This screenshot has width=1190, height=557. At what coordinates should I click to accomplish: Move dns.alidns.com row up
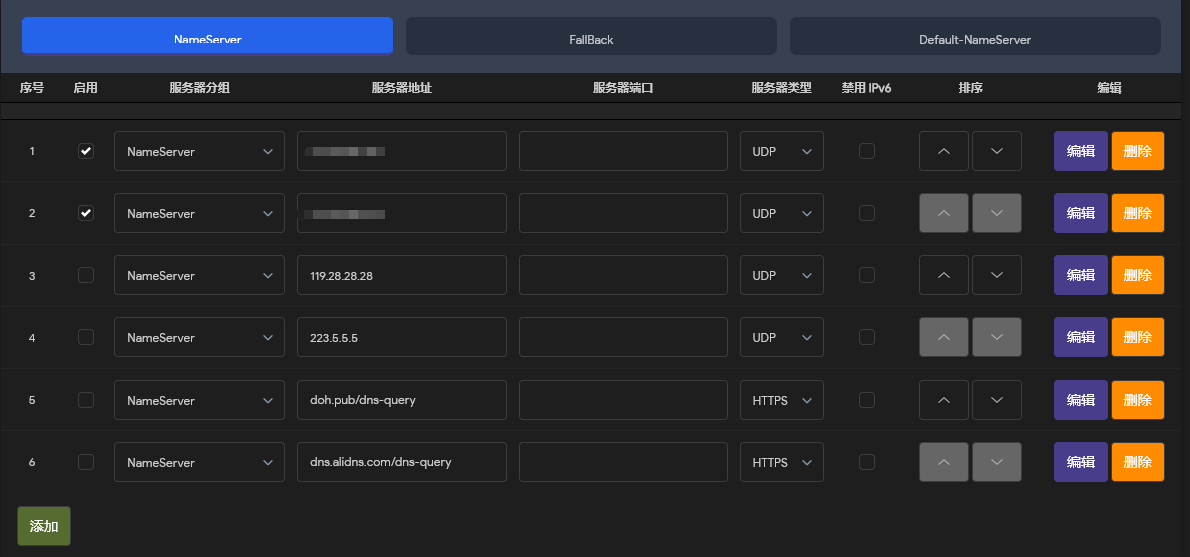[x=943, y=462]
